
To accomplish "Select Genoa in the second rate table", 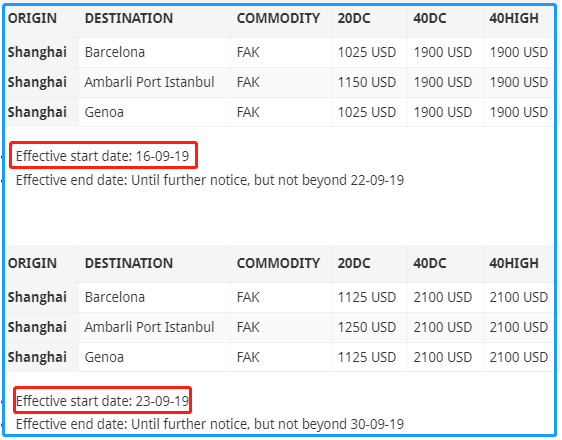I will coord(104,358).
